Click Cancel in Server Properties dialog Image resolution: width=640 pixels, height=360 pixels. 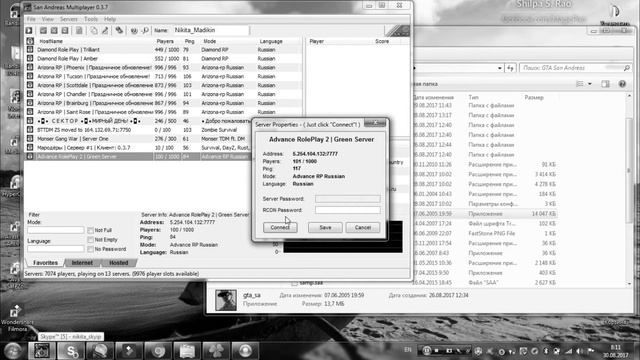(x=363, y=227)
